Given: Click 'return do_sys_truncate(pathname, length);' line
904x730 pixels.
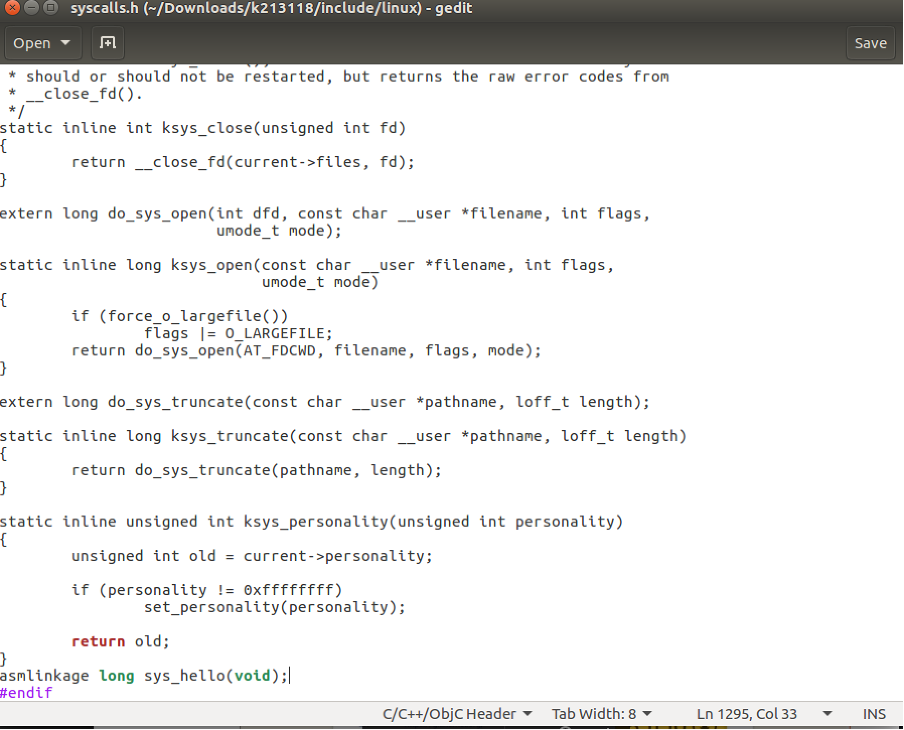Looking at the screenshot, I should click(x=256, y=470).
